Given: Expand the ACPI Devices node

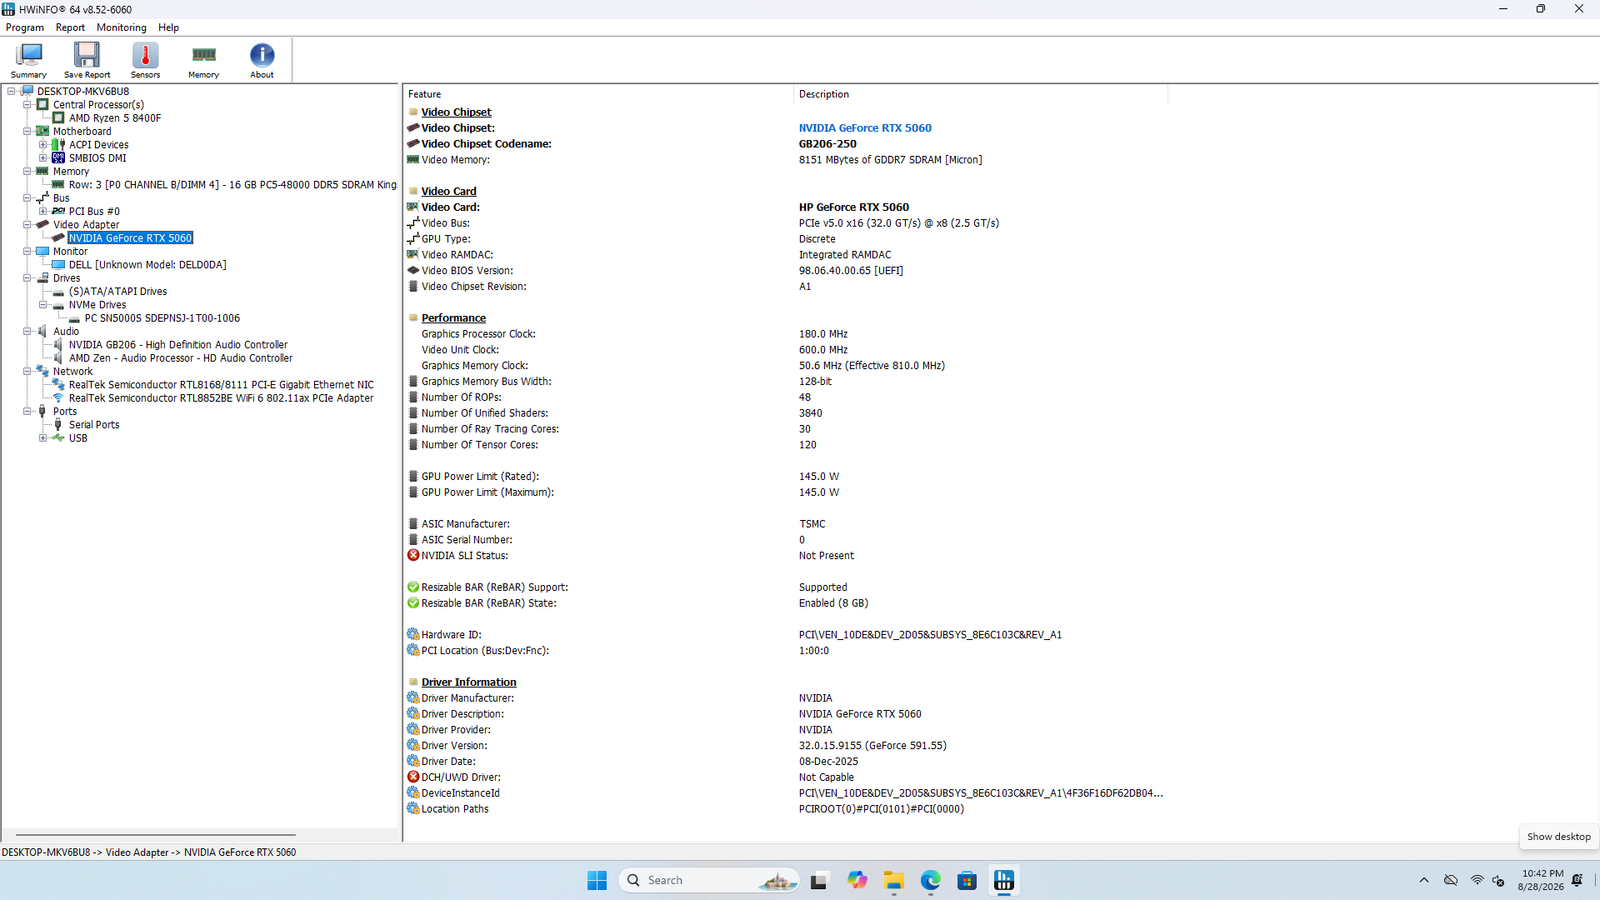Looking at the screenshot, I should pos(43,145).
